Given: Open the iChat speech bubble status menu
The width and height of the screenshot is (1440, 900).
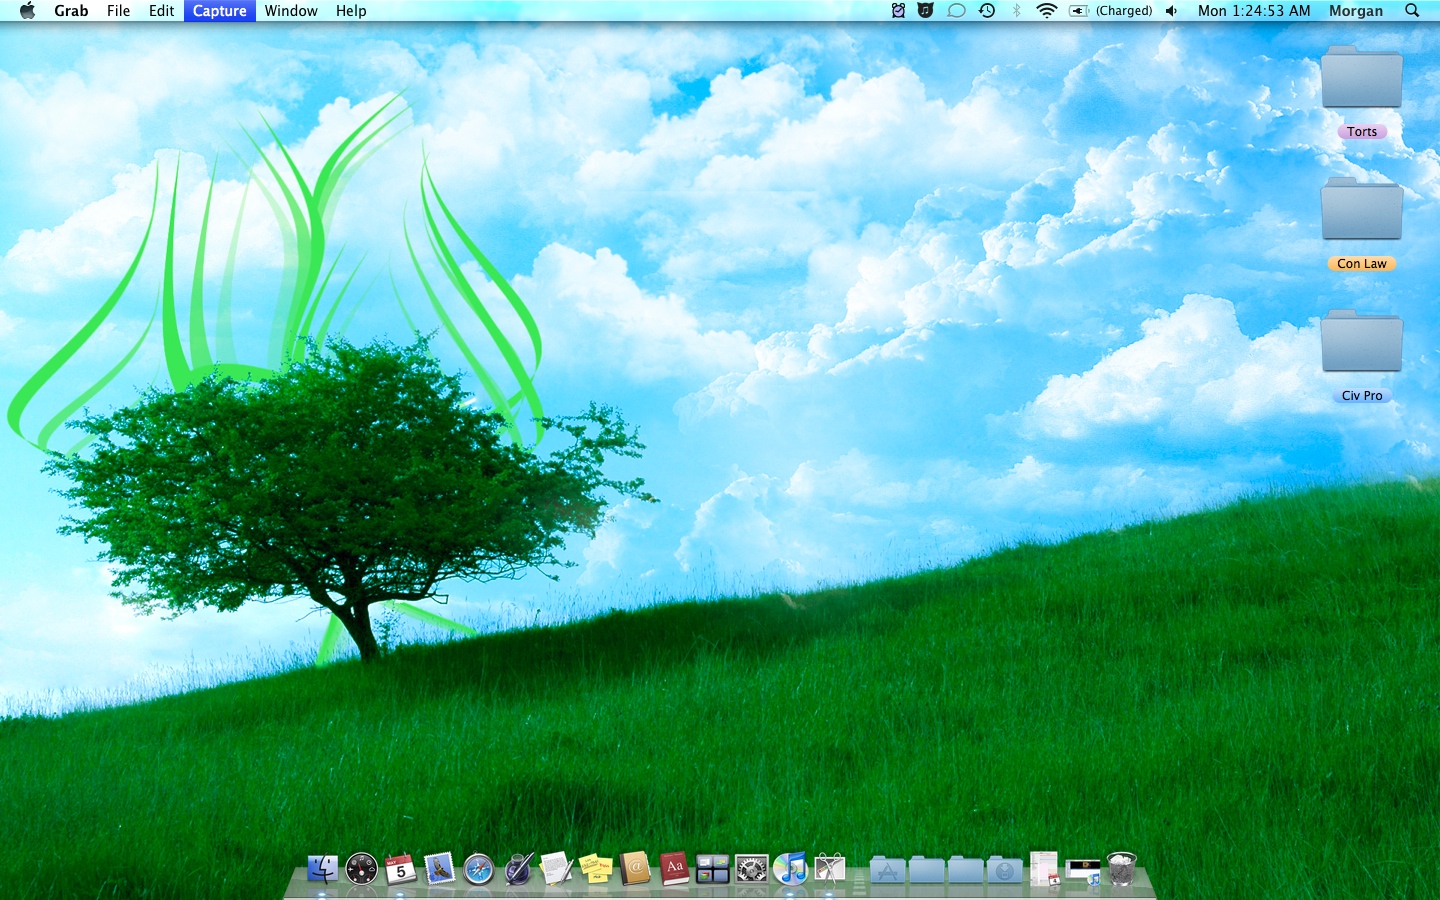Looking at the screenshot, I should 956,11.
